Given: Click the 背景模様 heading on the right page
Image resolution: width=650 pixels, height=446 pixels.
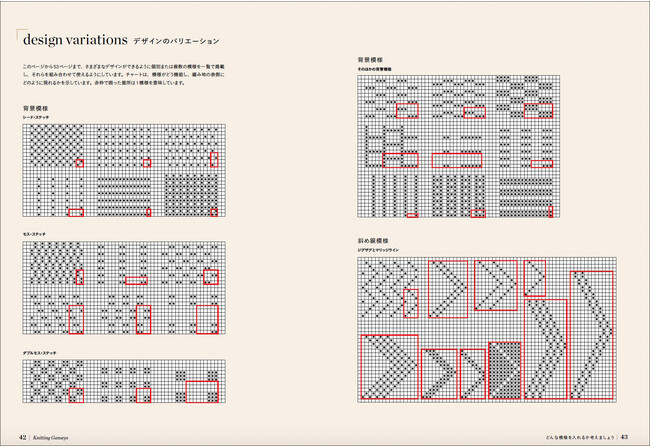Looking at the screenshot, I should tap(370, 60).
